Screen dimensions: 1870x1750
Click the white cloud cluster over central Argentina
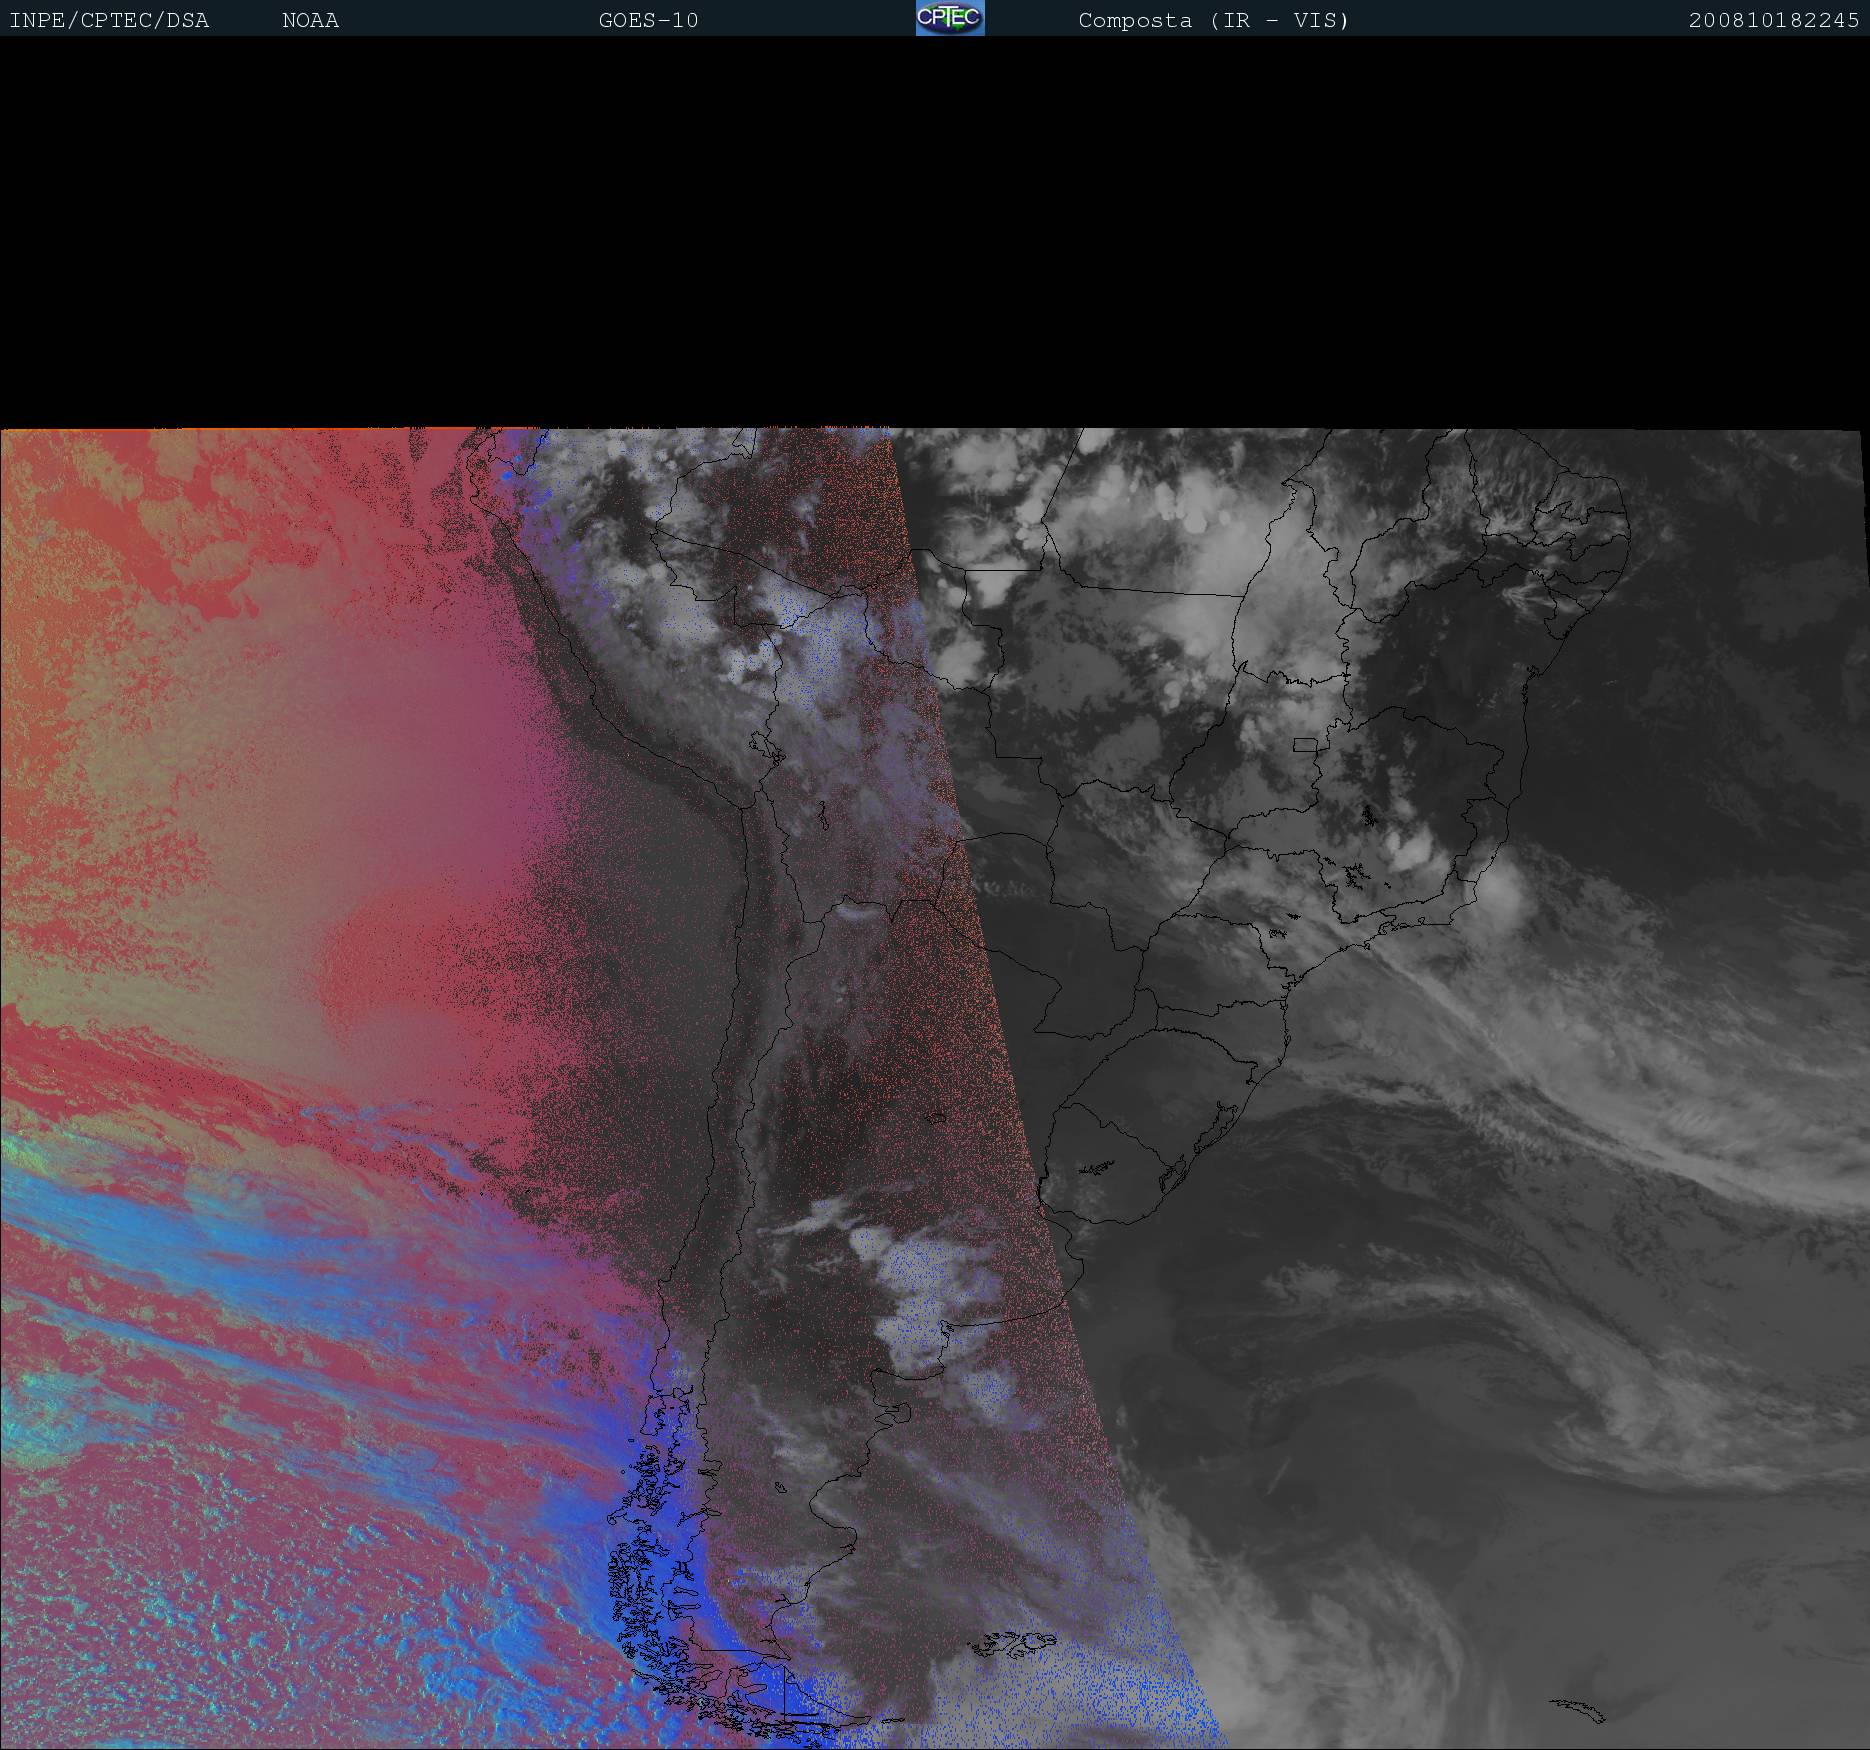(920, 1290)
